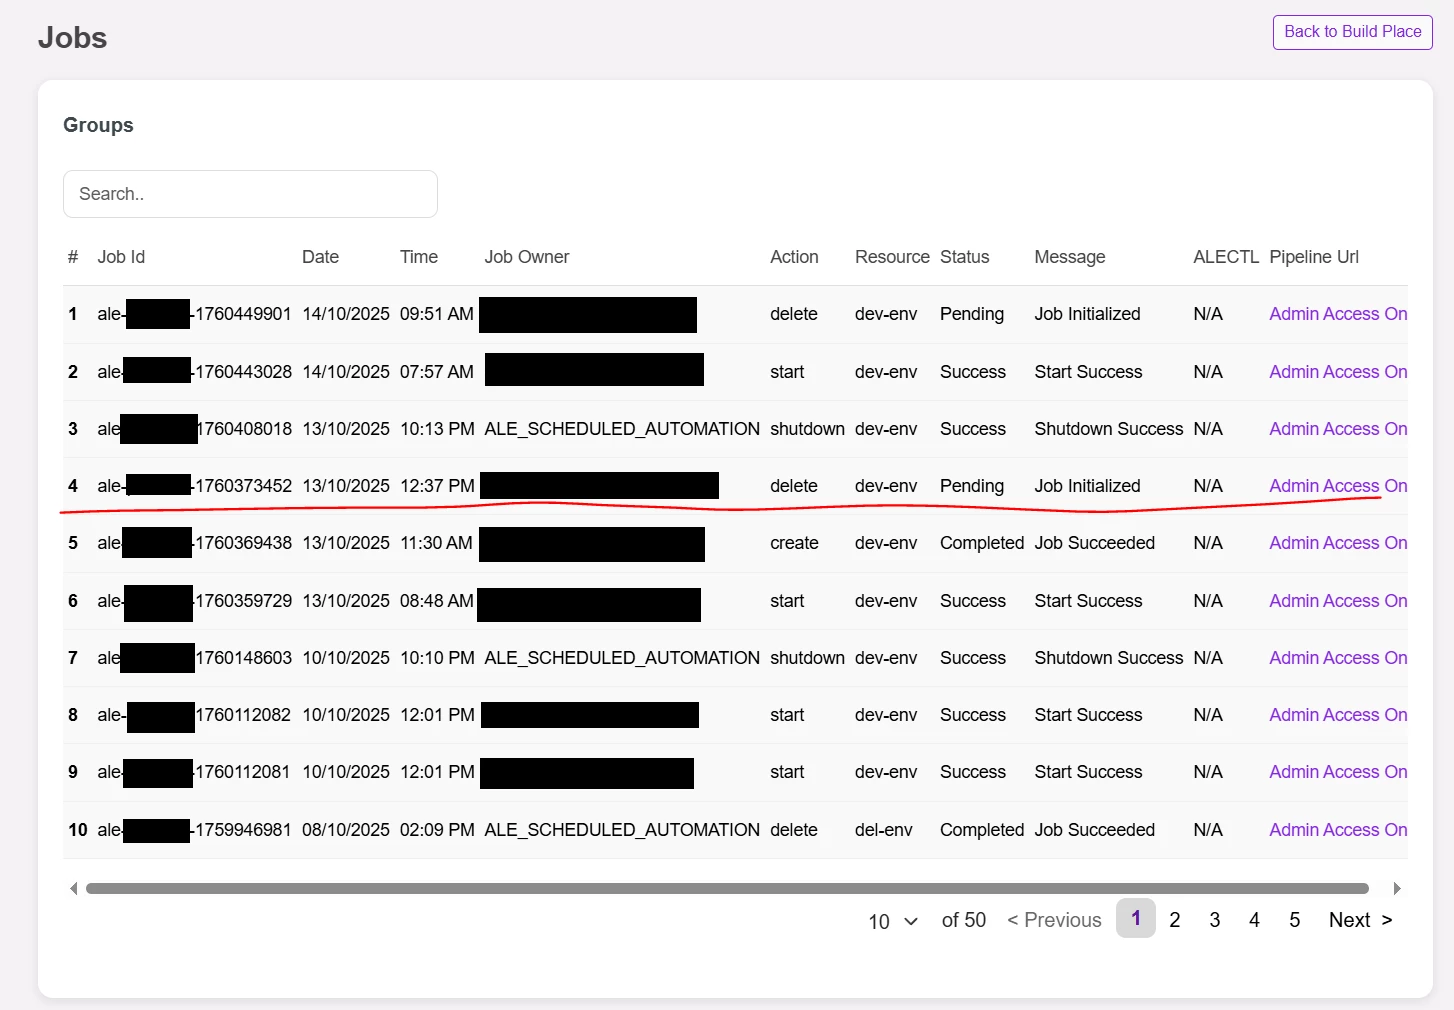Go to page 4 of jobs
This screenshot has width=1454, height=1010.
(1254, 920)
